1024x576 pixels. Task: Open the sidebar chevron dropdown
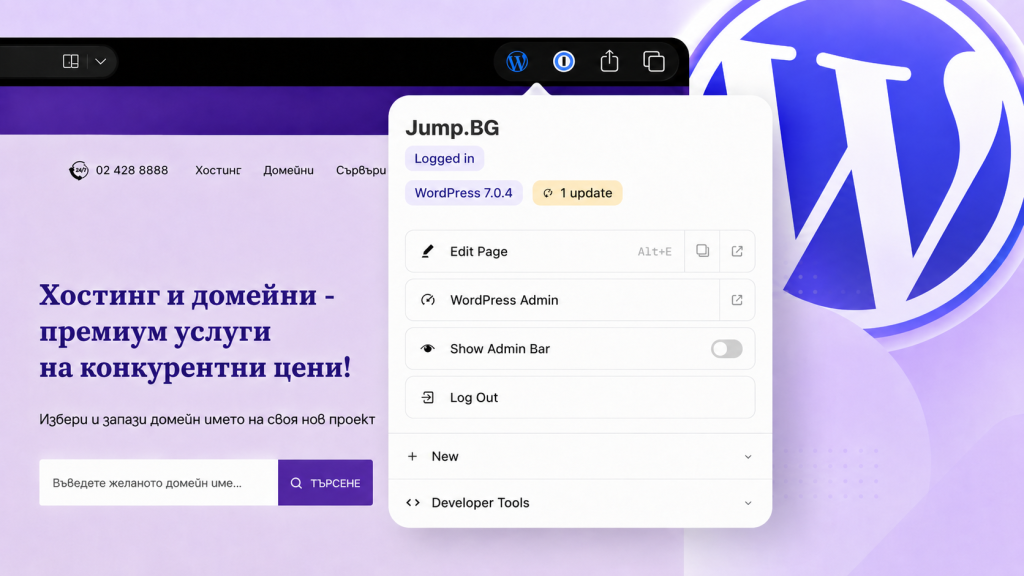click(x=101, y=61)
